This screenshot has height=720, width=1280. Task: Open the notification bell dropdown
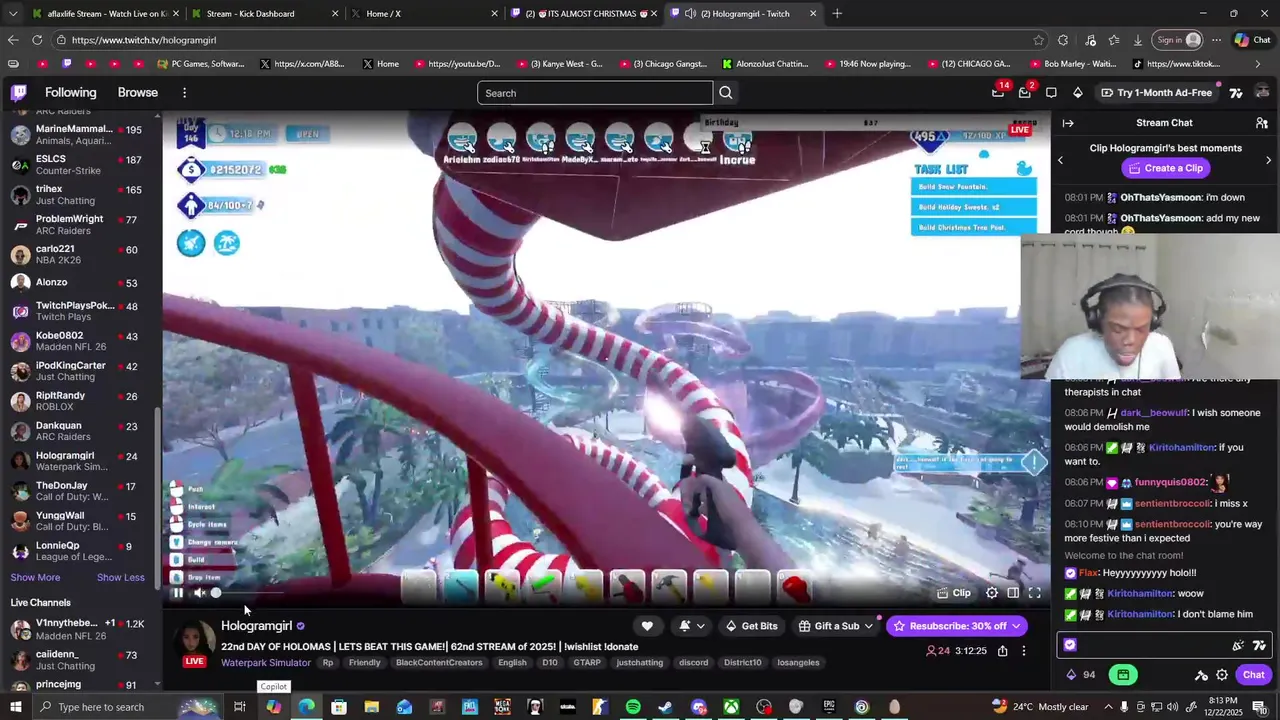(x=692, y=626)
